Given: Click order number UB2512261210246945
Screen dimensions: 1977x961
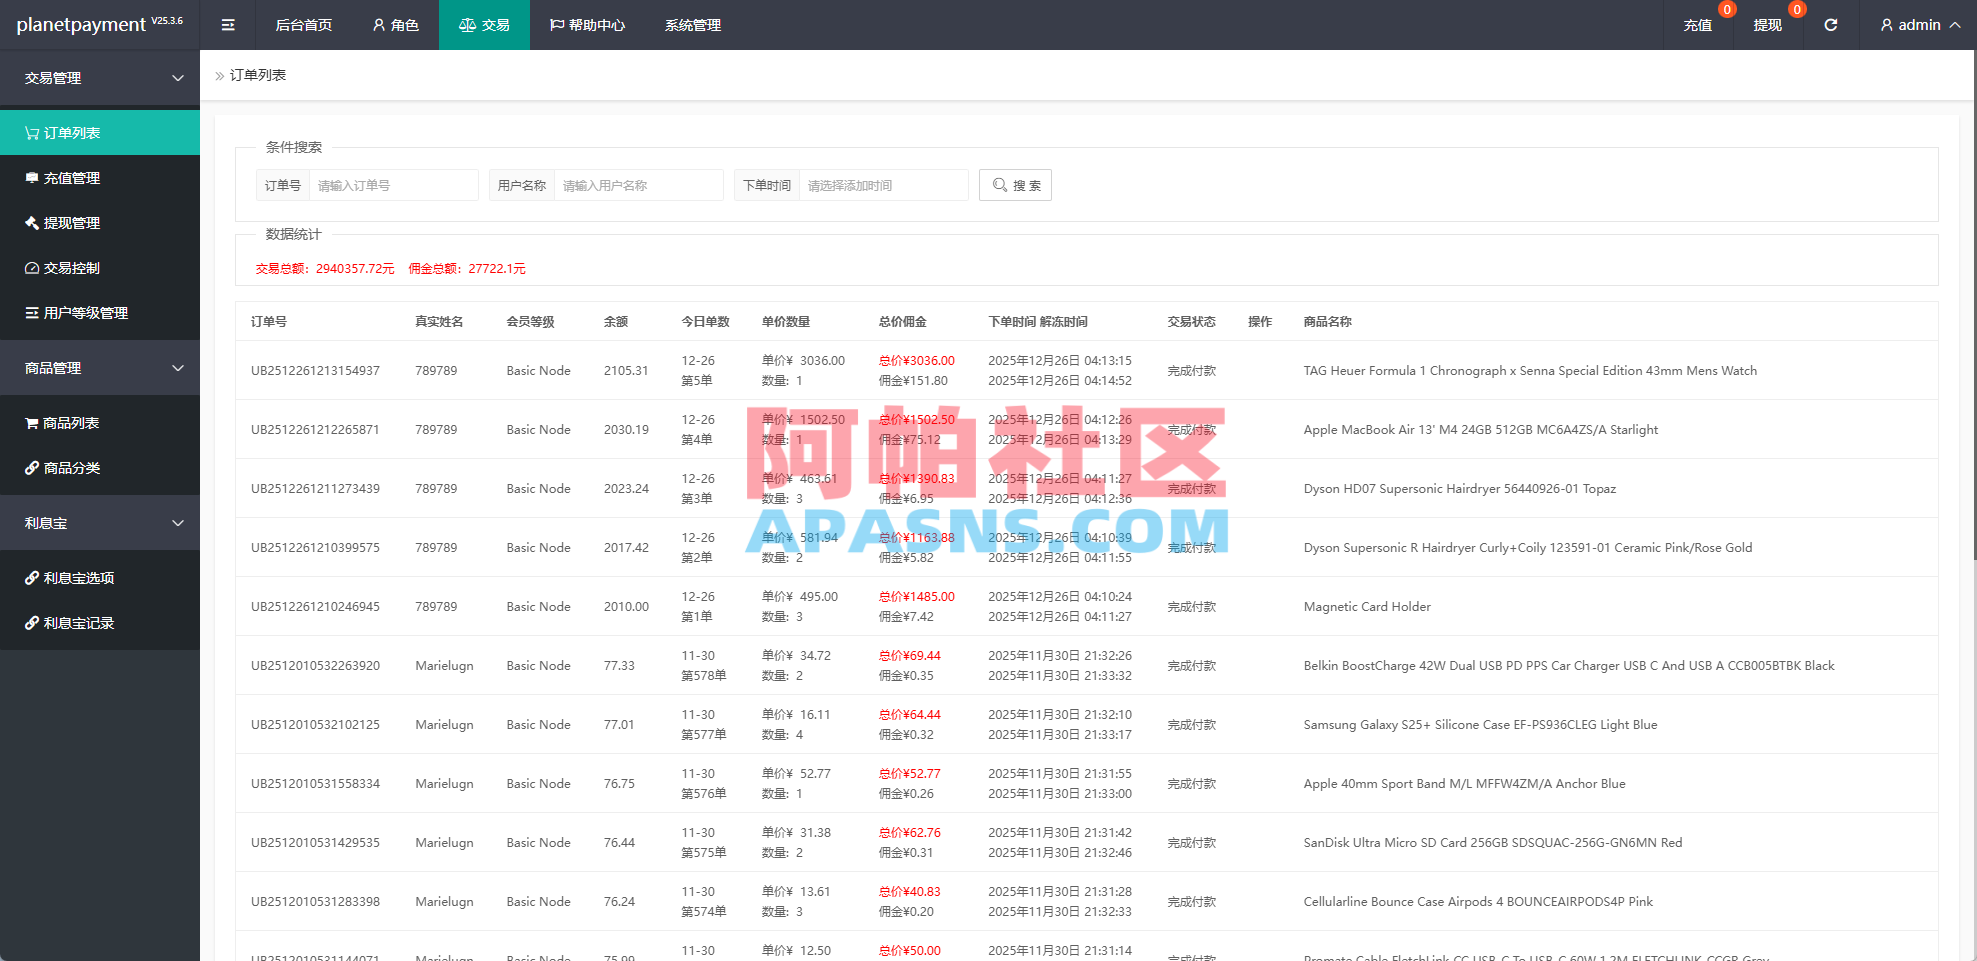Looking at the screenshot, I should 315,607.
